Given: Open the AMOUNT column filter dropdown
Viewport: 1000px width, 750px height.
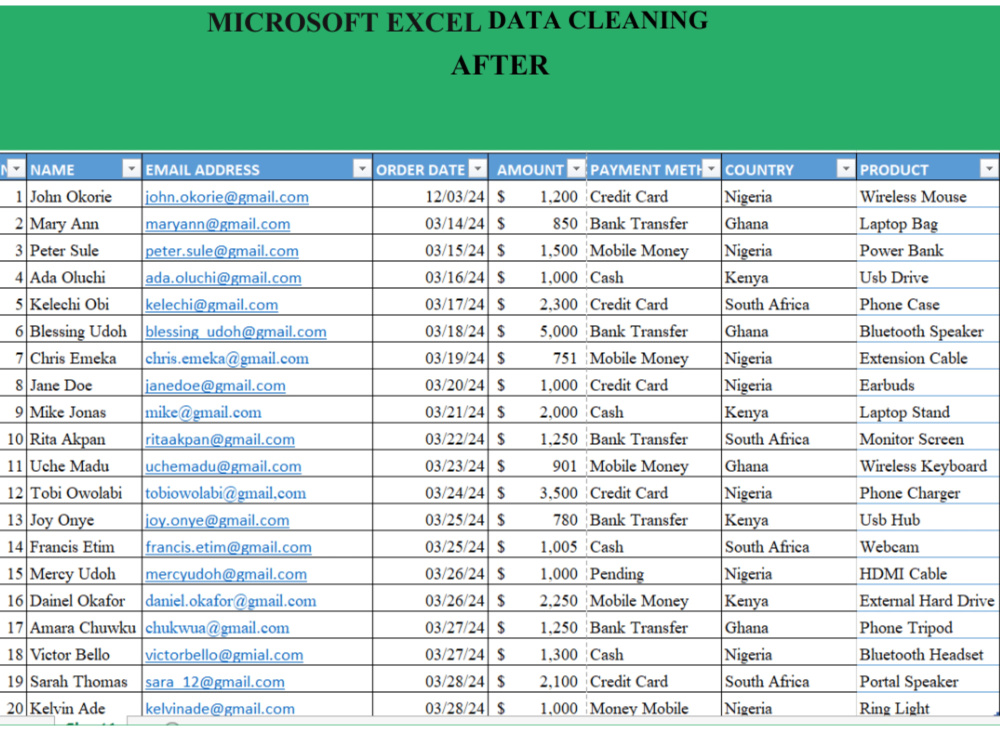Looking at the screenshot, I should [x=577, y=169].
